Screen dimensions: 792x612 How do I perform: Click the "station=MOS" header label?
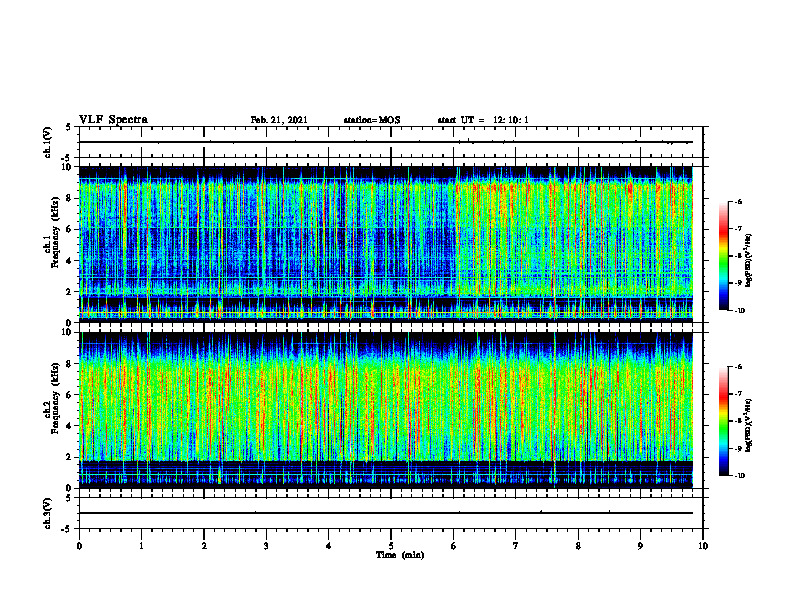click(x=372, y=120)
